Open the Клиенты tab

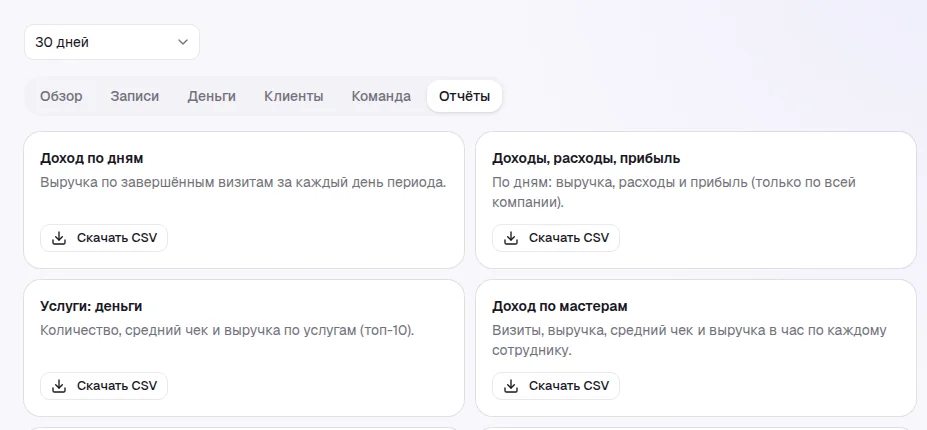click(x=294, y=96)
